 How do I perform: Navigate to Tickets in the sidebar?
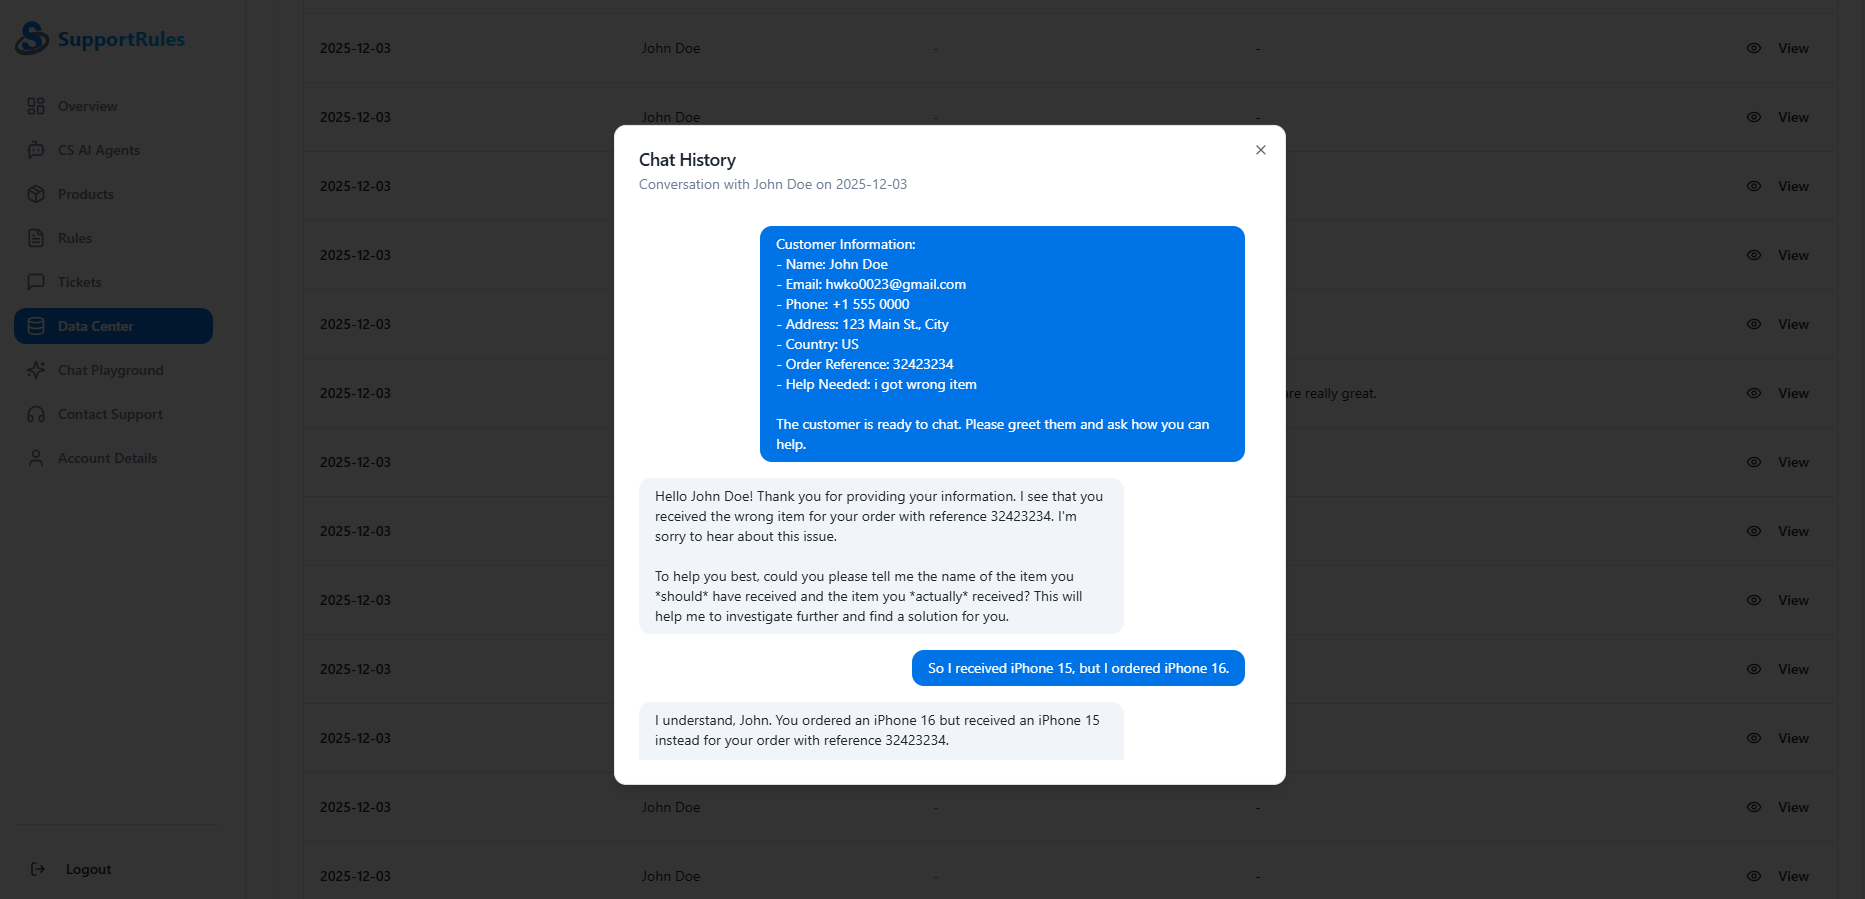[79, 281]
